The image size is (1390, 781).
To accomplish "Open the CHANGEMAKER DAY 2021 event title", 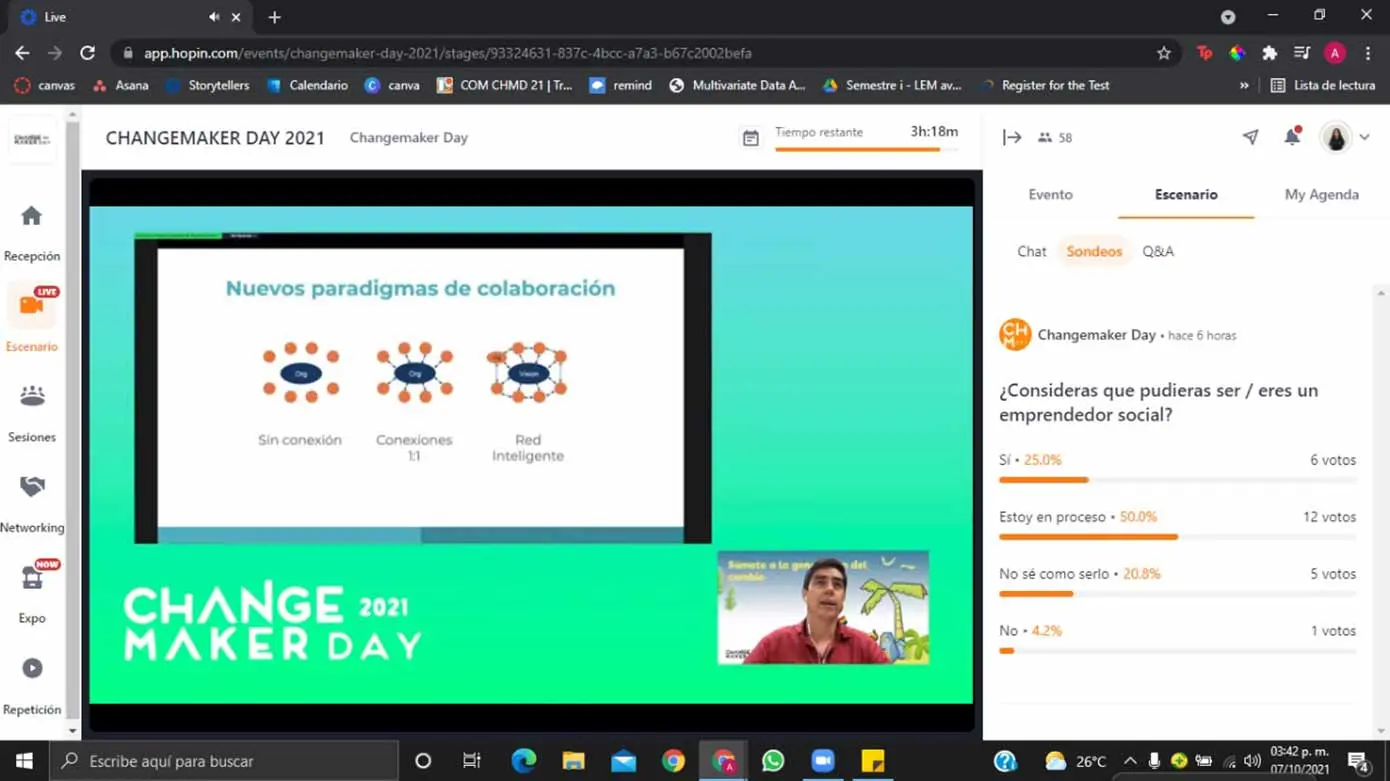I will click(215, 138).
